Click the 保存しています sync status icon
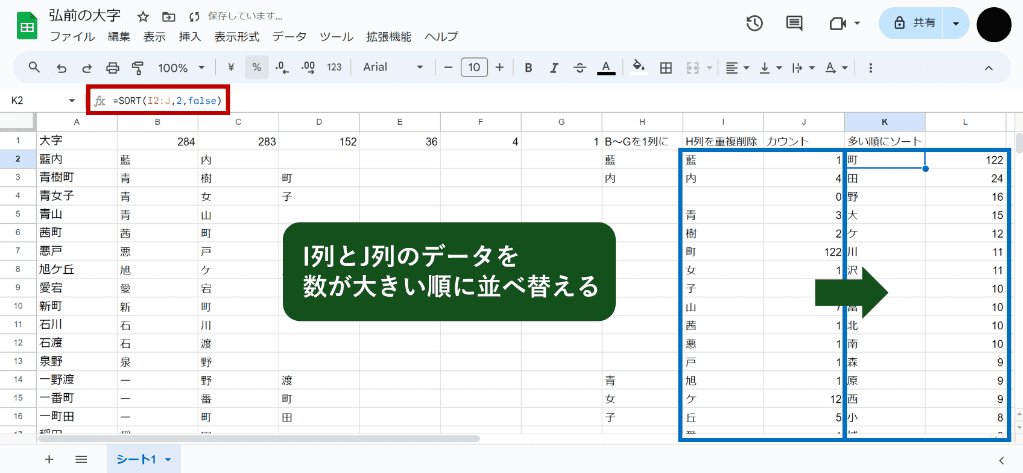 pos(193,17)
